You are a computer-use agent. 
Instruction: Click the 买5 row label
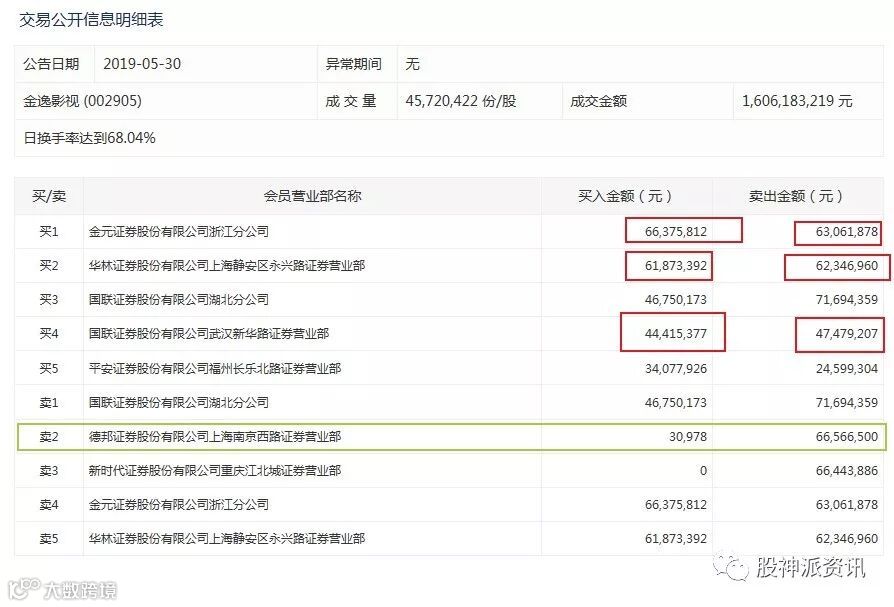coord(49,368)
